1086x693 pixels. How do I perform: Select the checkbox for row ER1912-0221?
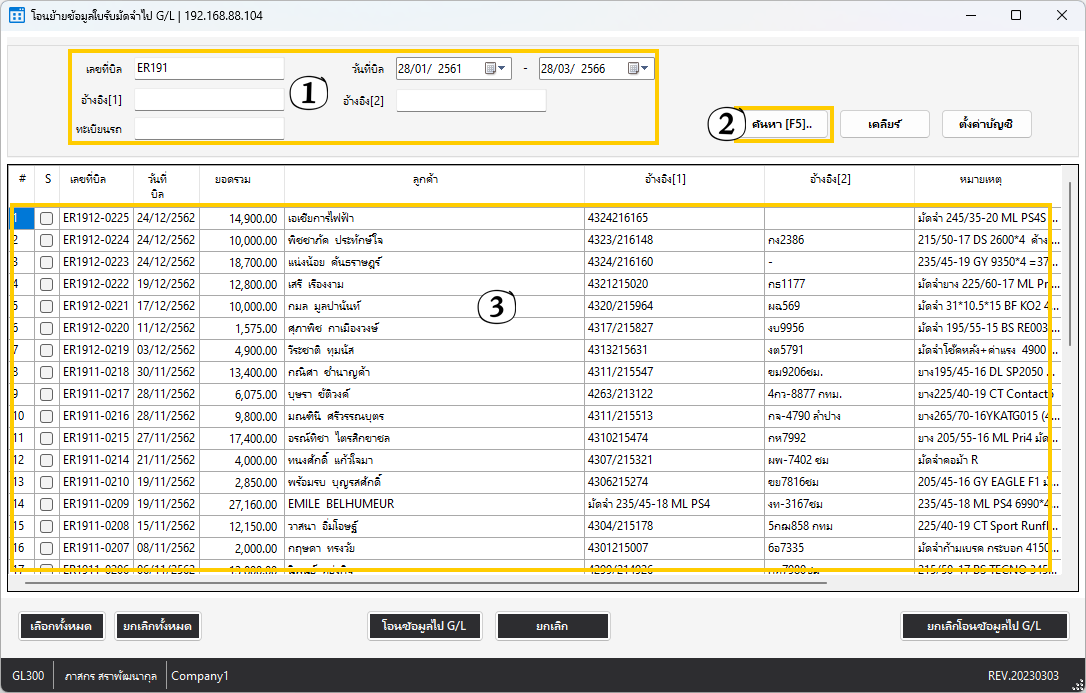(46, 306)
